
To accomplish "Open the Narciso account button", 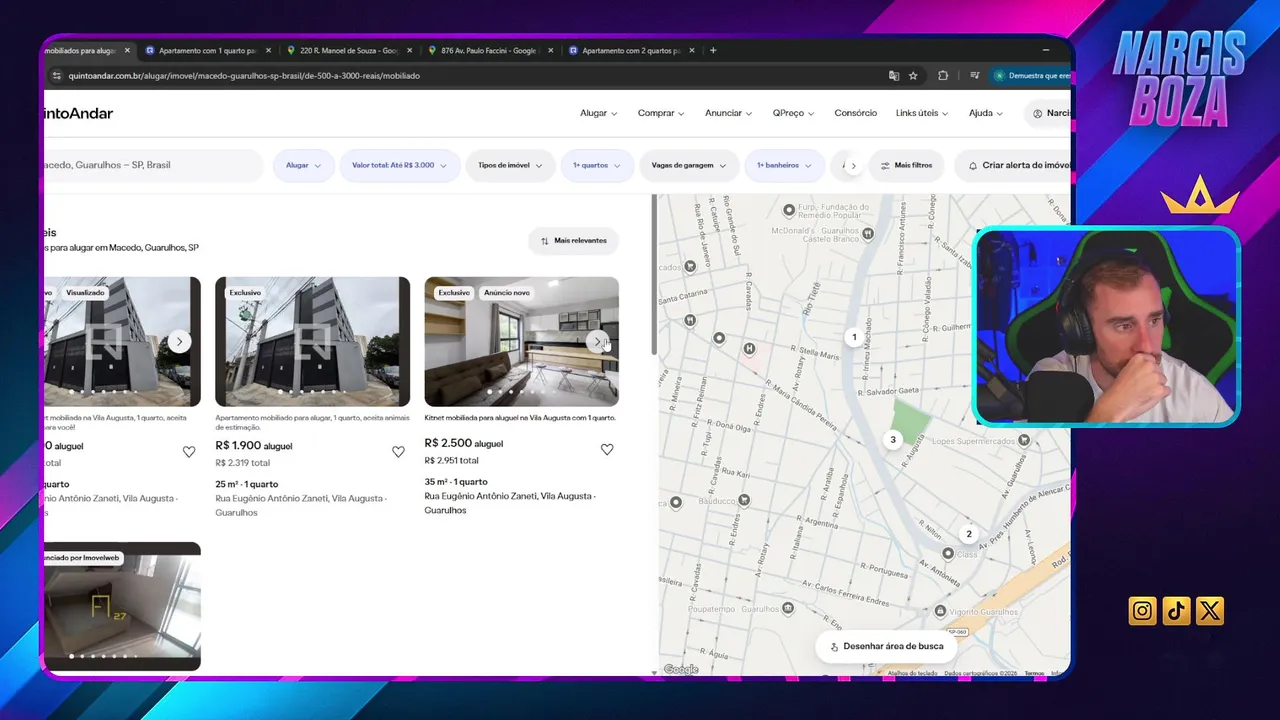I will 1049,113.
